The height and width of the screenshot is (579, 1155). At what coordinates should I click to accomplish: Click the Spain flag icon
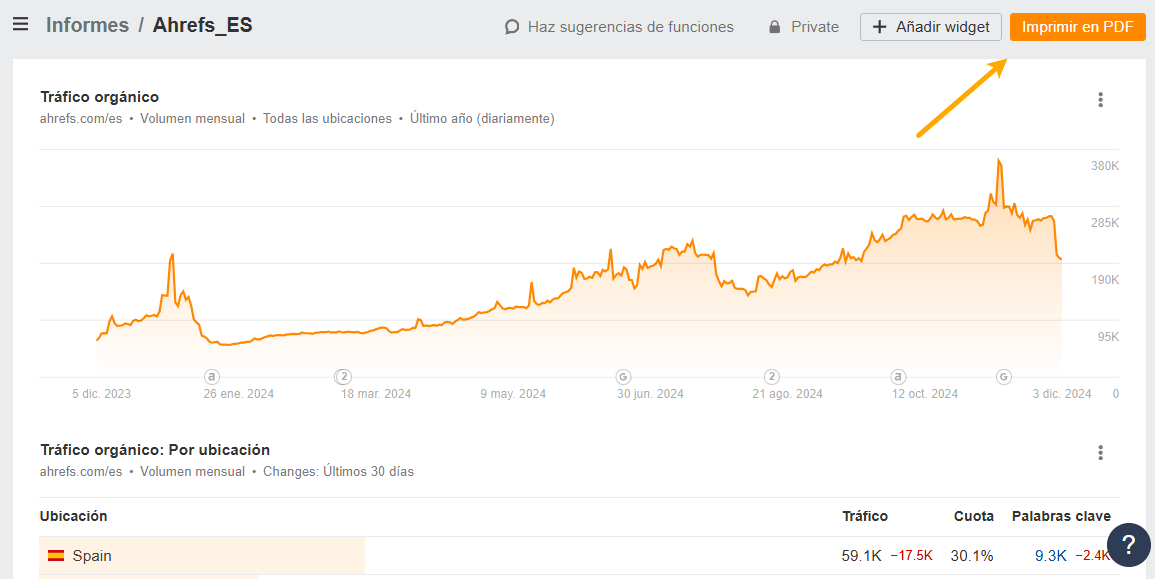tap(56, 556)
